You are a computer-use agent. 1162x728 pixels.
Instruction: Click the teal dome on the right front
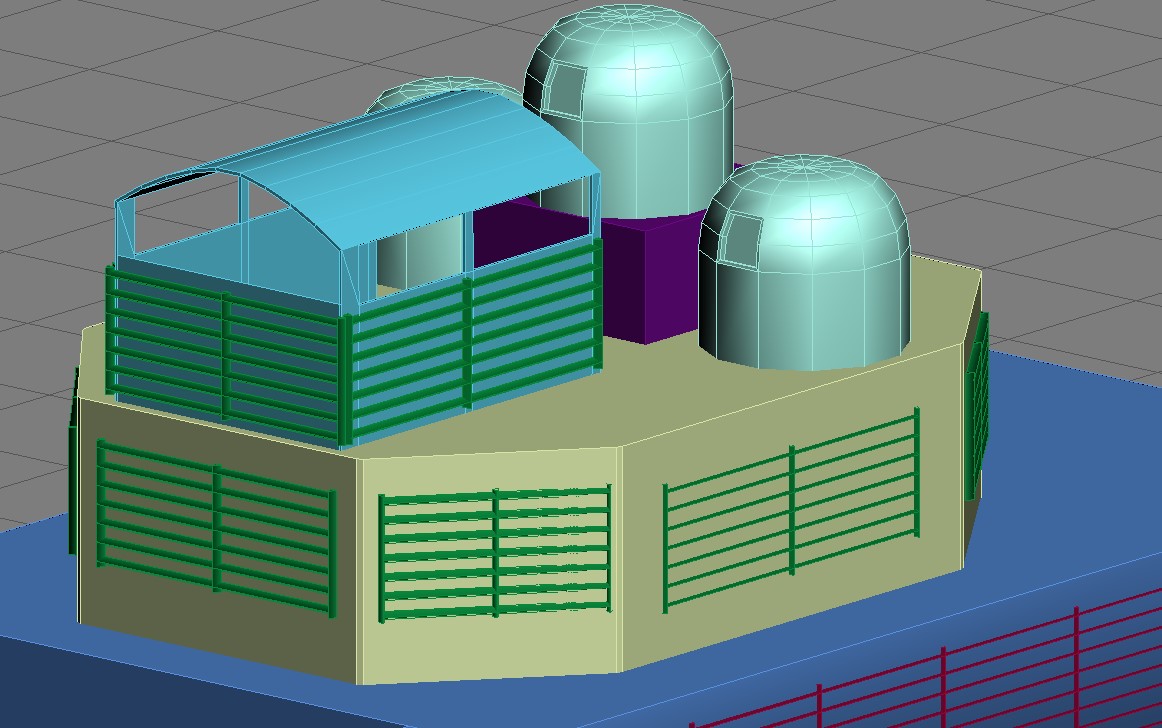[805, 263]
